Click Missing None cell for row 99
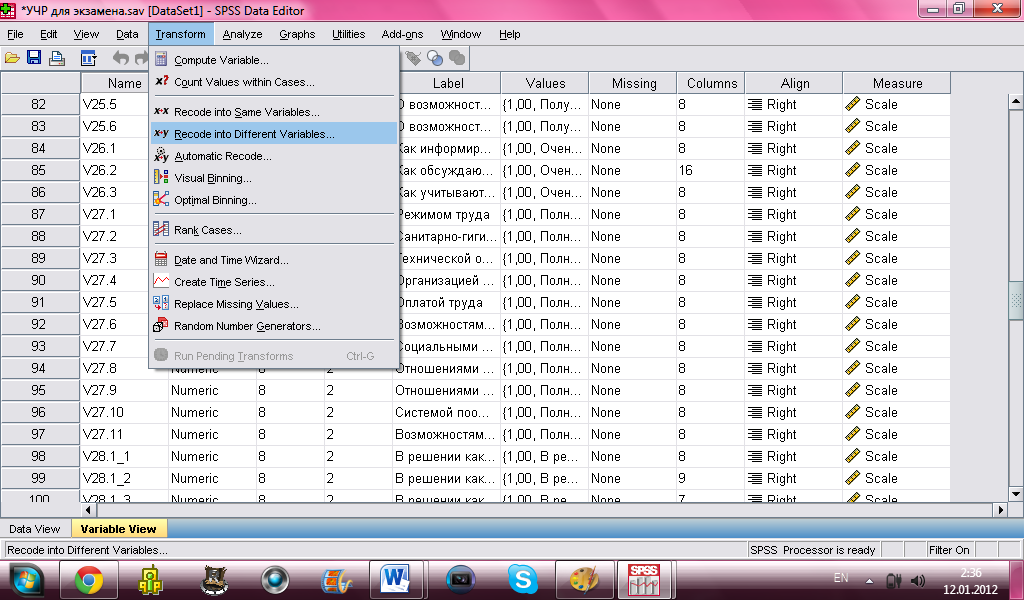This screenshot has height=600, width=1024. pyautogui.click(x=633, y=479)
